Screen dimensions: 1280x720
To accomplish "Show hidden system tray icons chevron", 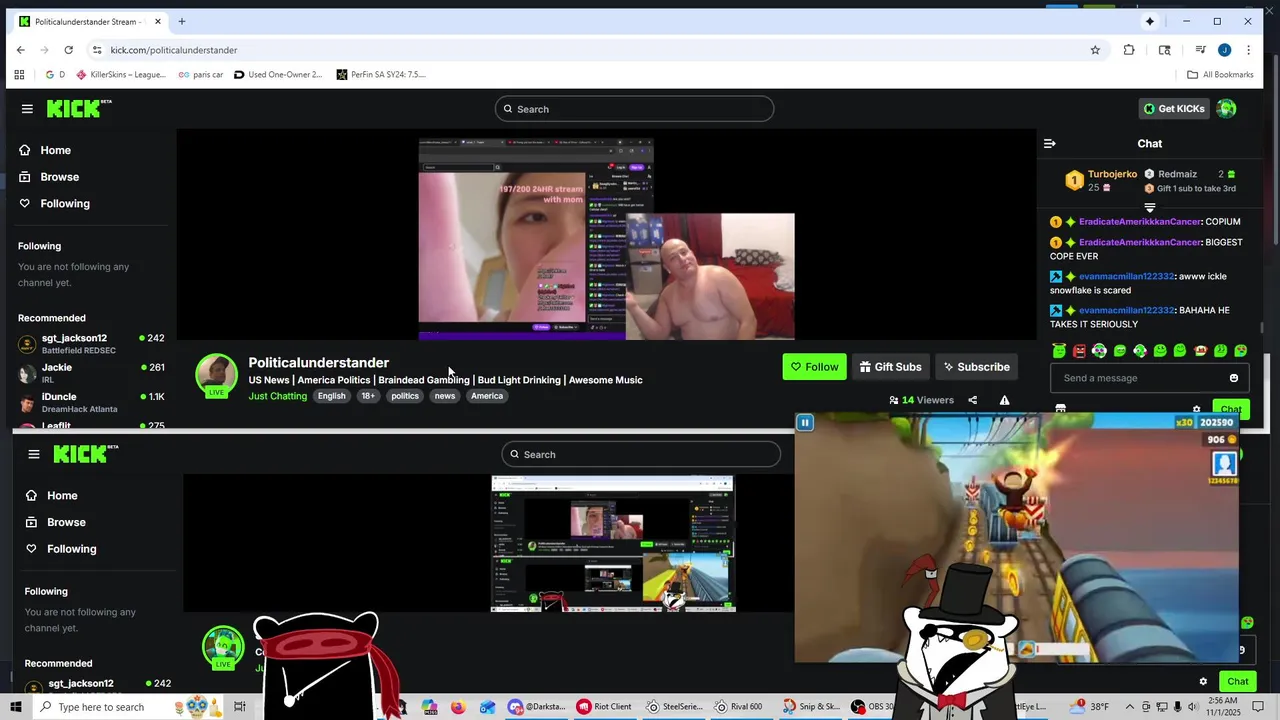I will coord(1130,707).
